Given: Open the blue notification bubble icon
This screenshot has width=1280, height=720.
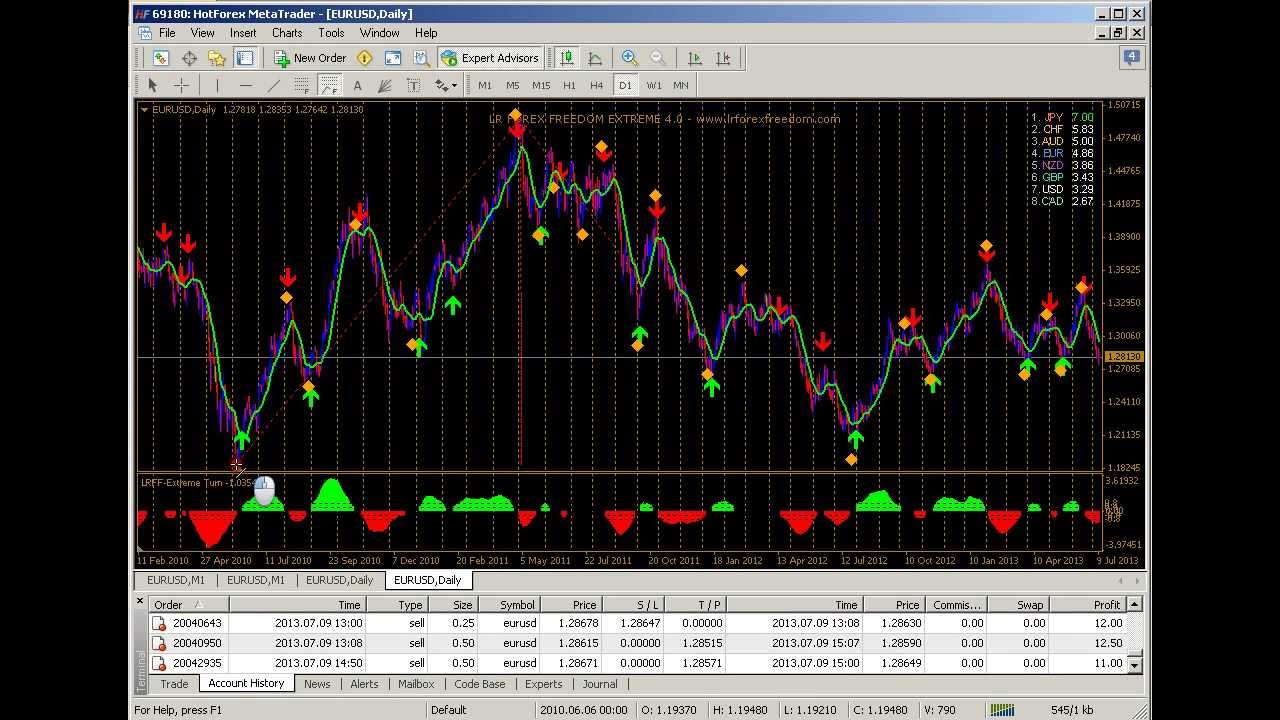Looking at the screenshot, I should [1131, 58].
